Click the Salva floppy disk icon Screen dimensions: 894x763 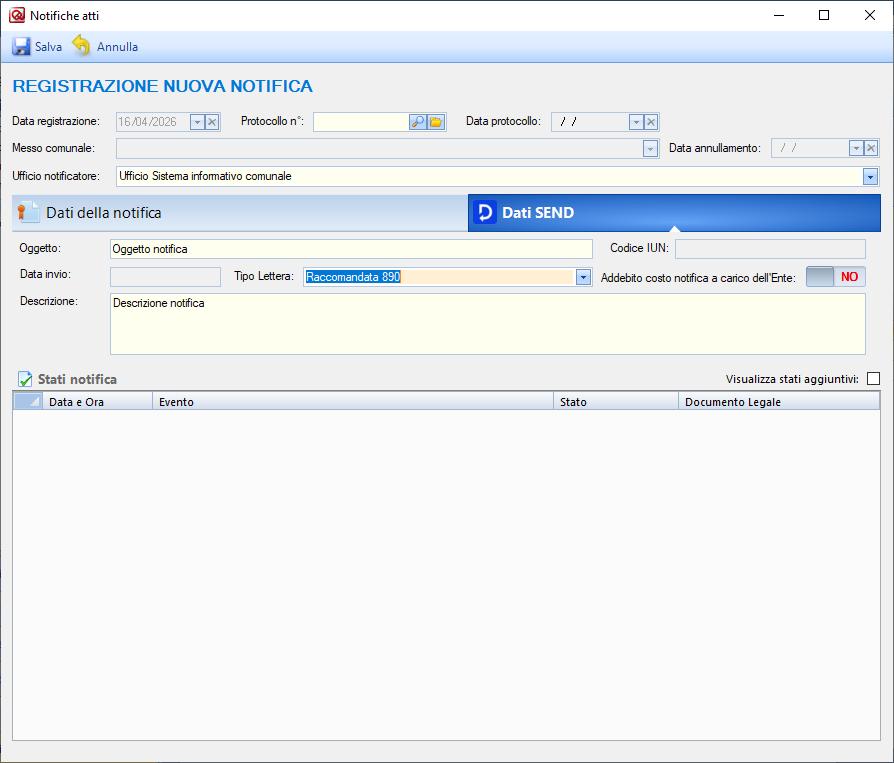(x=21, y=47)
